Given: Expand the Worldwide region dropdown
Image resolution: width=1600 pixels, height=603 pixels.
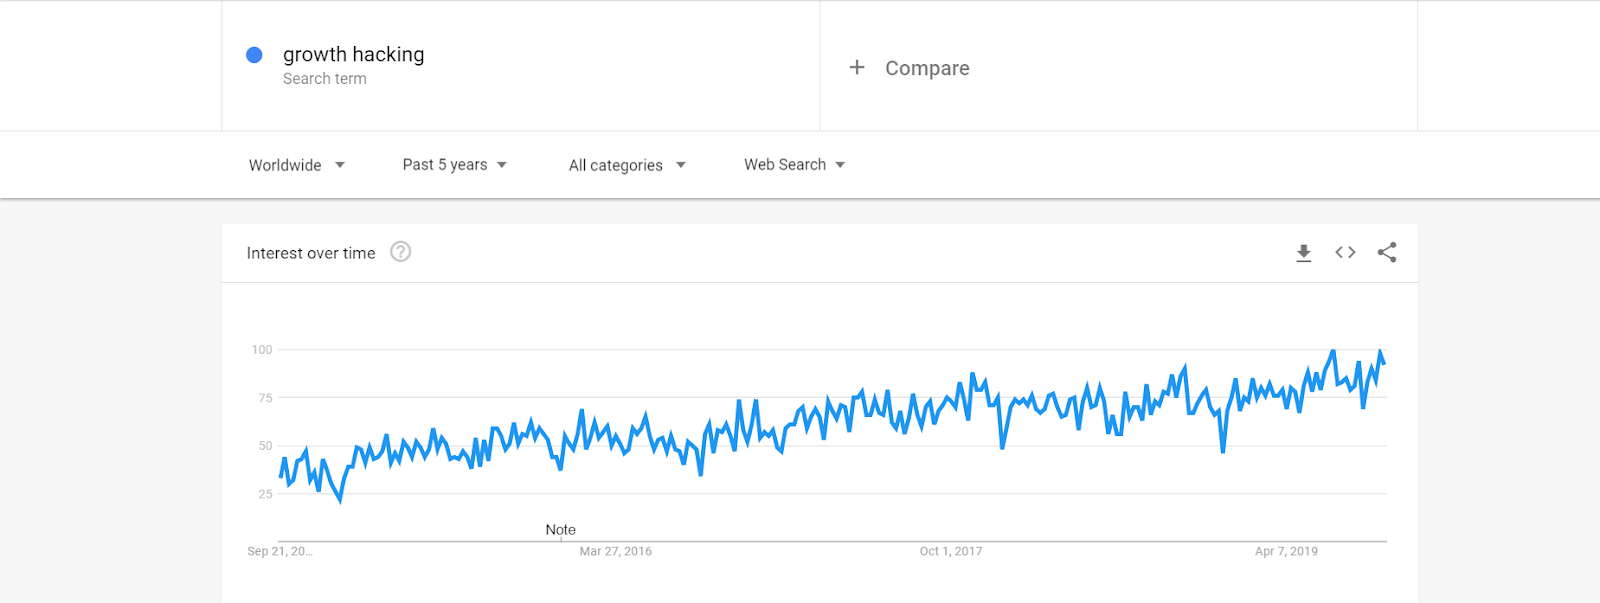Looking at the screenshot, I should pos(297,165).
